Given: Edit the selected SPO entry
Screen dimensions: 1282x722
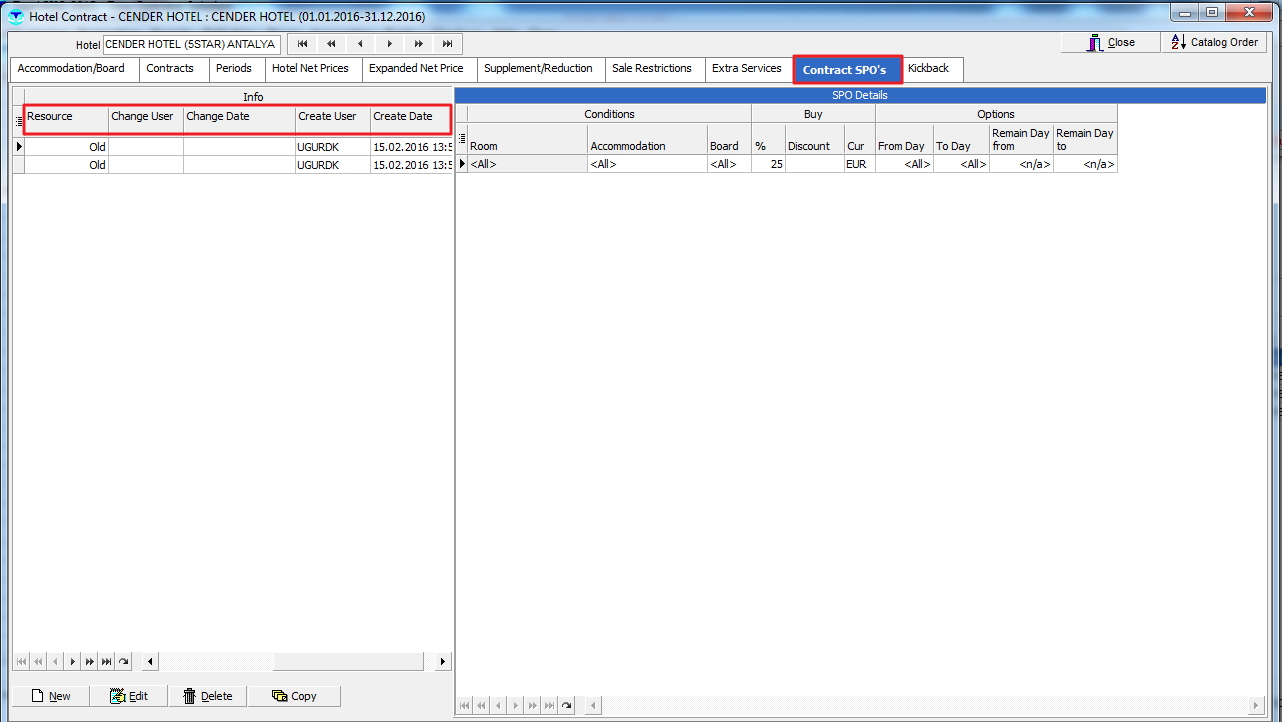Looking at the screenshot, I should pyautogui.click(x=129, y=696).
